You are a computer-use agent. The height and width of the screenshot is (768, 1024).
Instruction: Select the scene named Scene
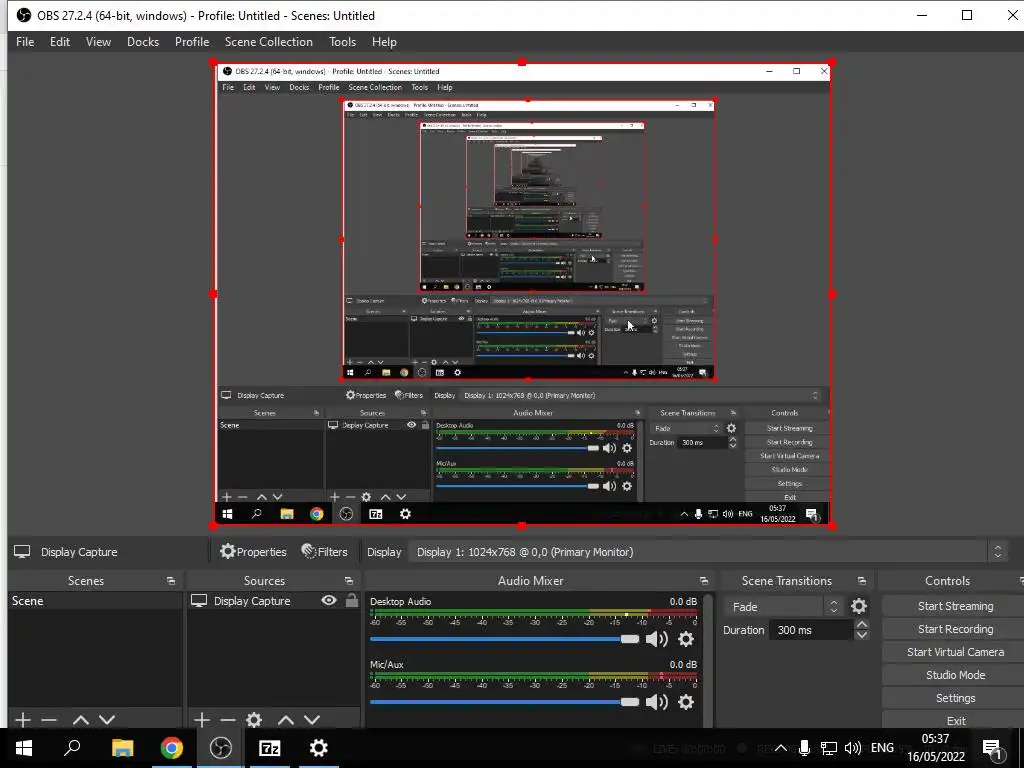point(95,601)
